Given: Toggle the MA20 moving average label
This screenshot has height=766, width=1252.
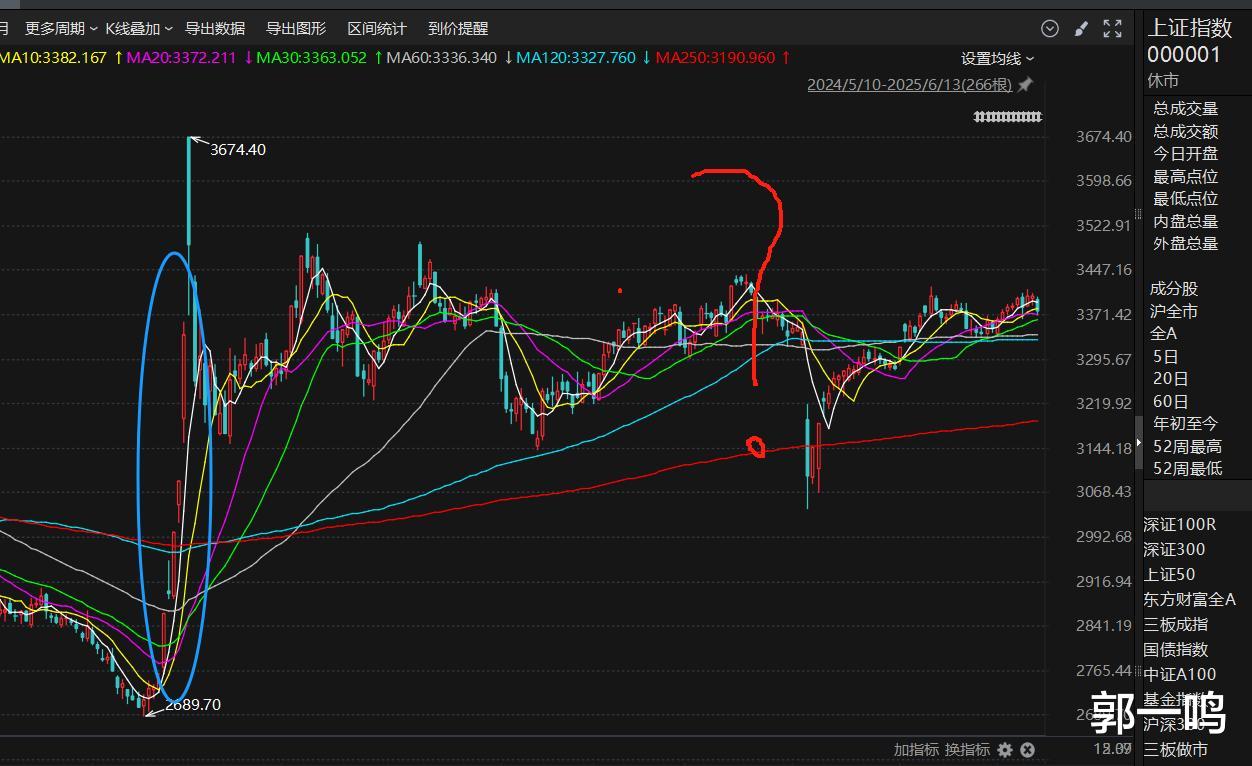Looking at the screenshot, I should (x=181, y=58).
